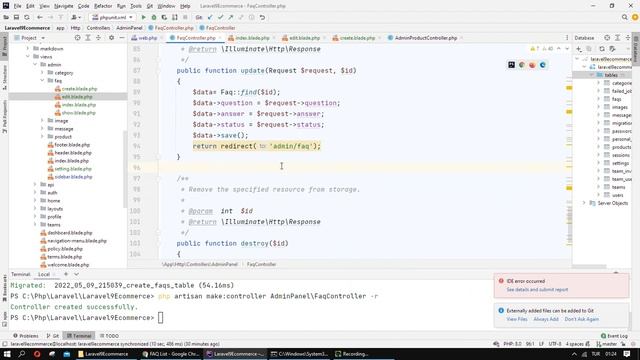Open the Project view selector dropdown

(29, 38)
